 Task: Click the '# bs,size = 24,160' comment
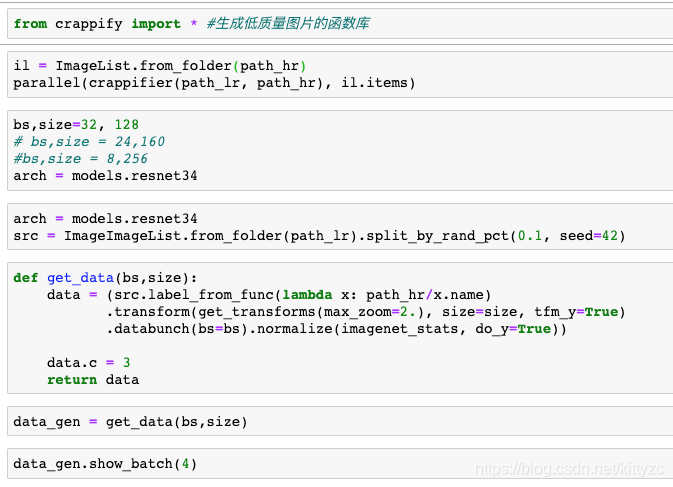tap(89, 142)
